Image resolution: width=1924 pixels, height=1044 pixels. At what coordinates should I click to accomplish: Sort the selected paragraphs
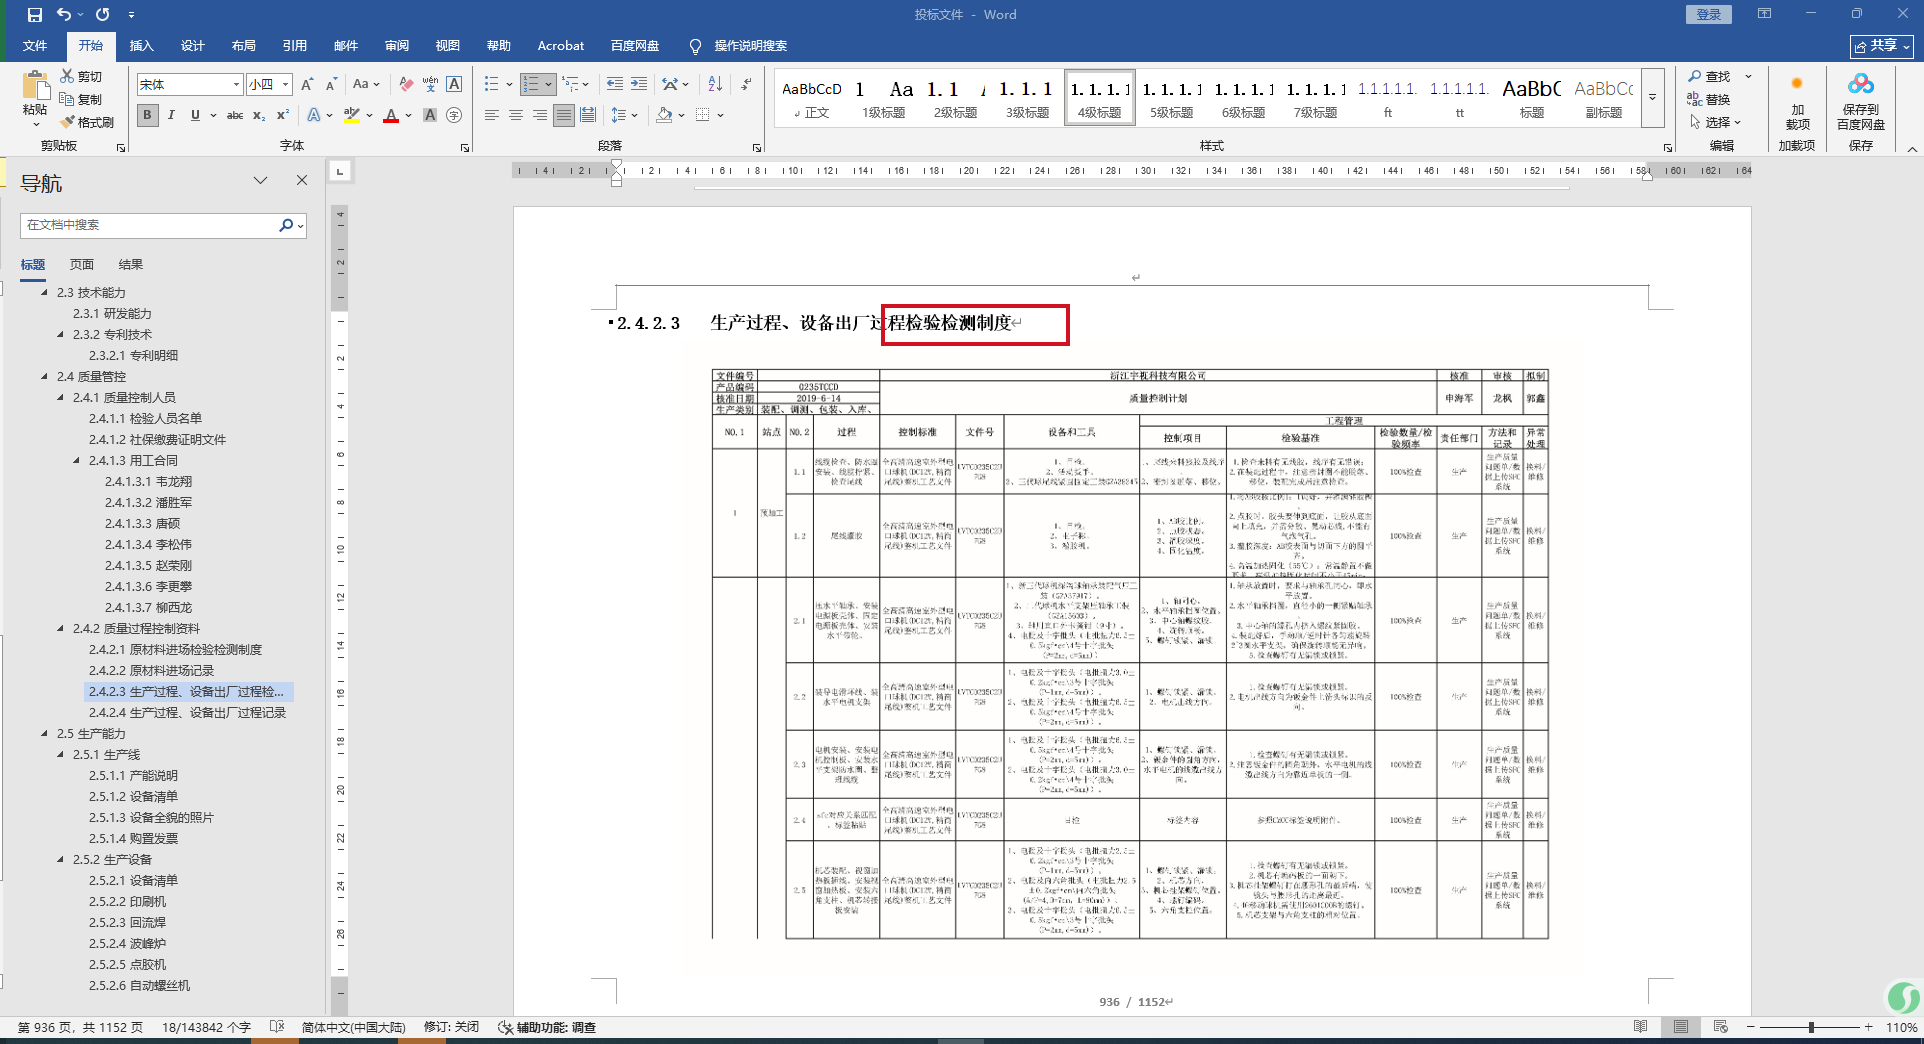pyautogui.click(x=715, y=85)
